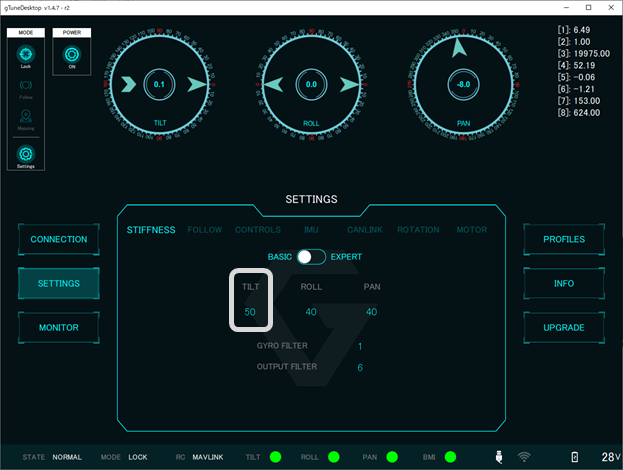Switch to Follow mode icon

(26, 87)
